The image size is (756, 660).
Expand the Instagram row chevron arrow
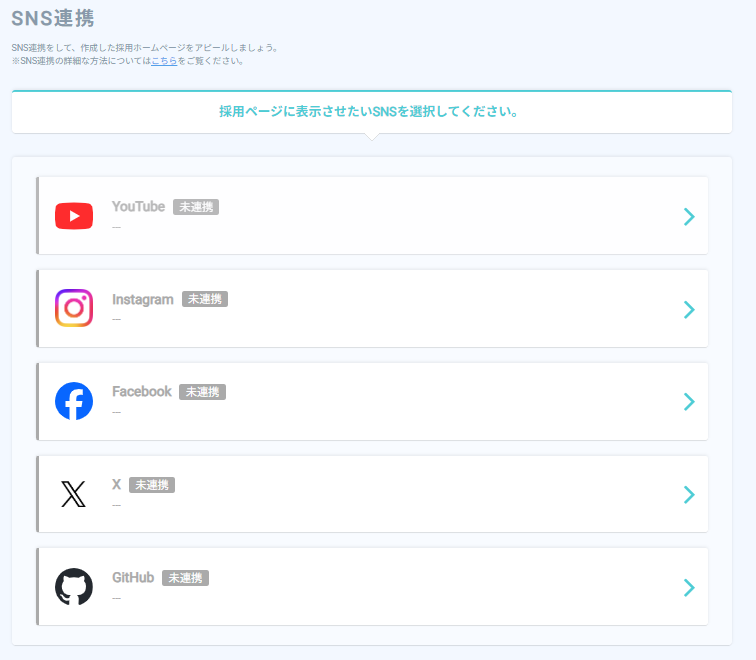(688, 309)
